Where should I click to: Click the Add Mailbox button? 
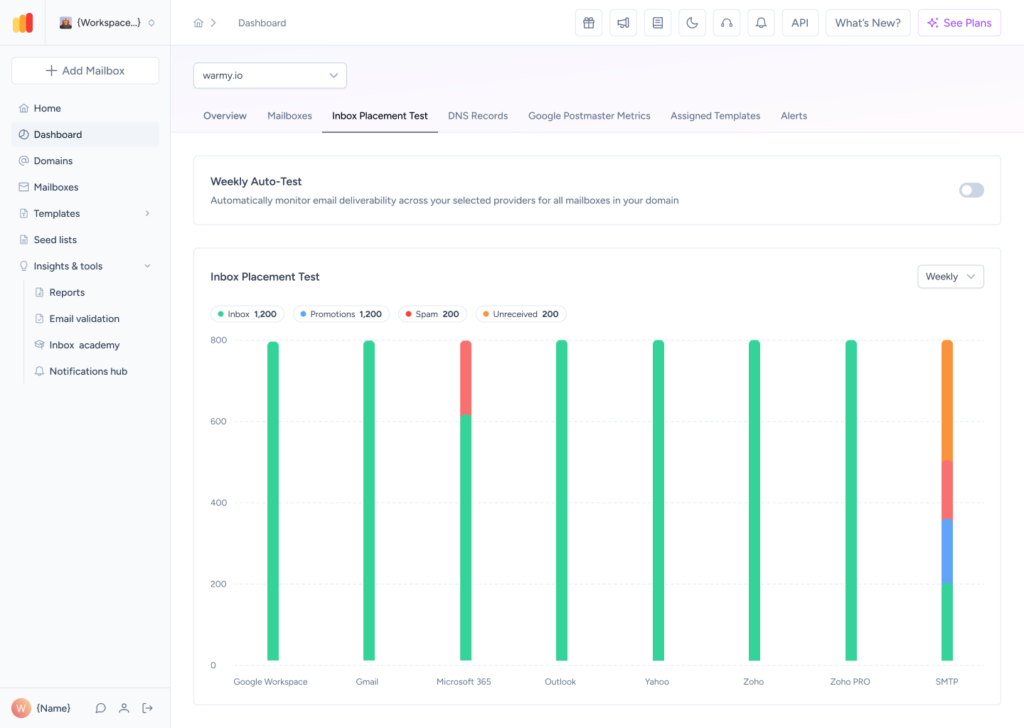[x=84, y=70]
